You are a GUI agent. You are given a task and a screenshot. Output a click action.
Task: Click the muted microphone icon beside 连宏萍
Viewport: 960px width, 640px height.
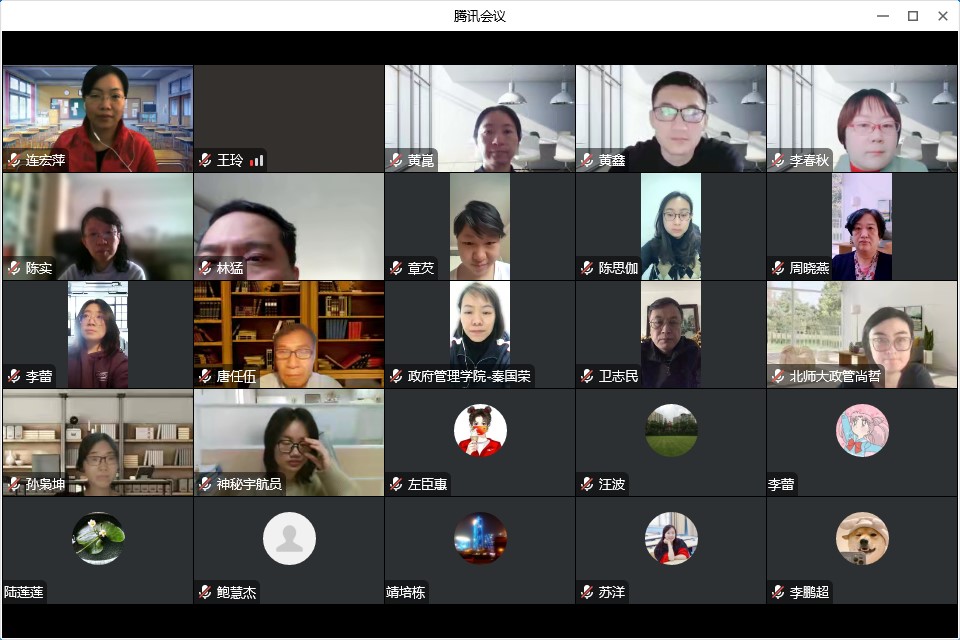14,160
